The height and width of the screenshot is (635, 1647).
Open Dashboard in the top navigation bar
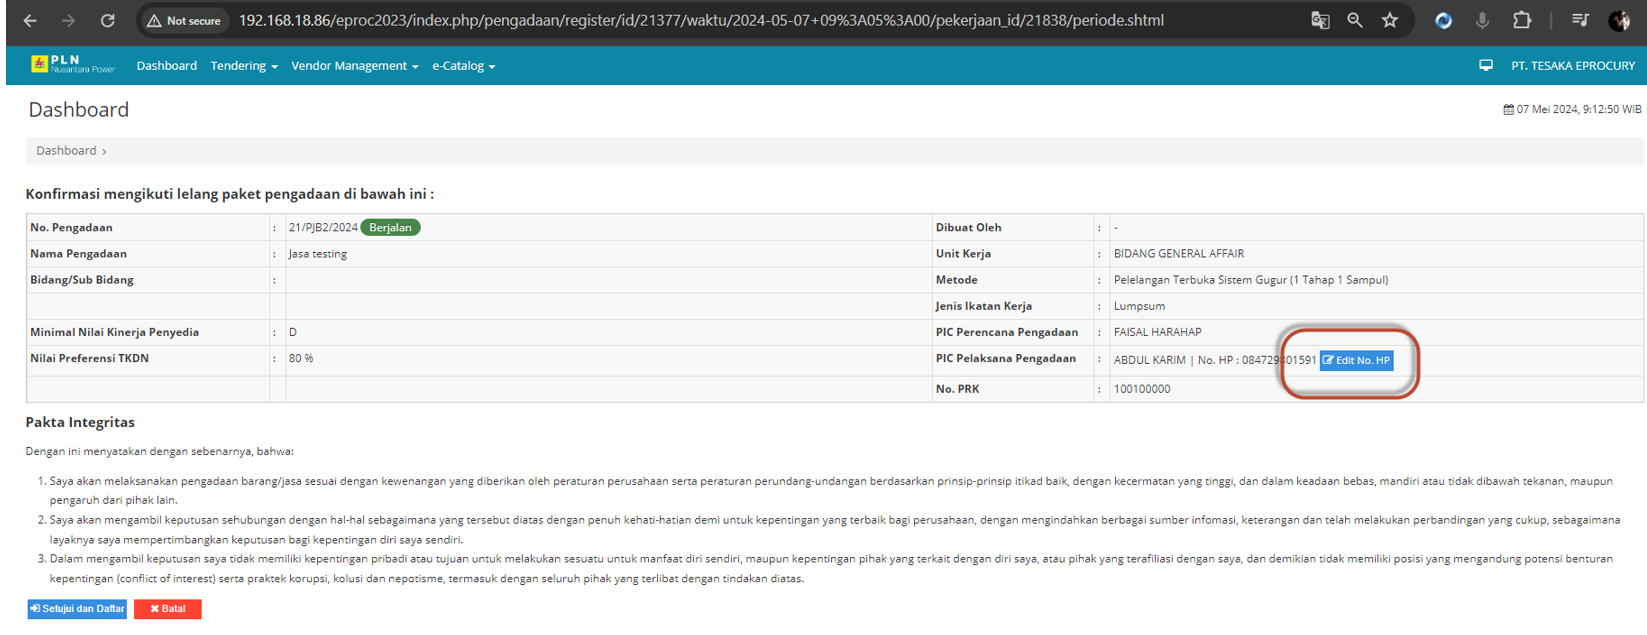tap(166, 66)
